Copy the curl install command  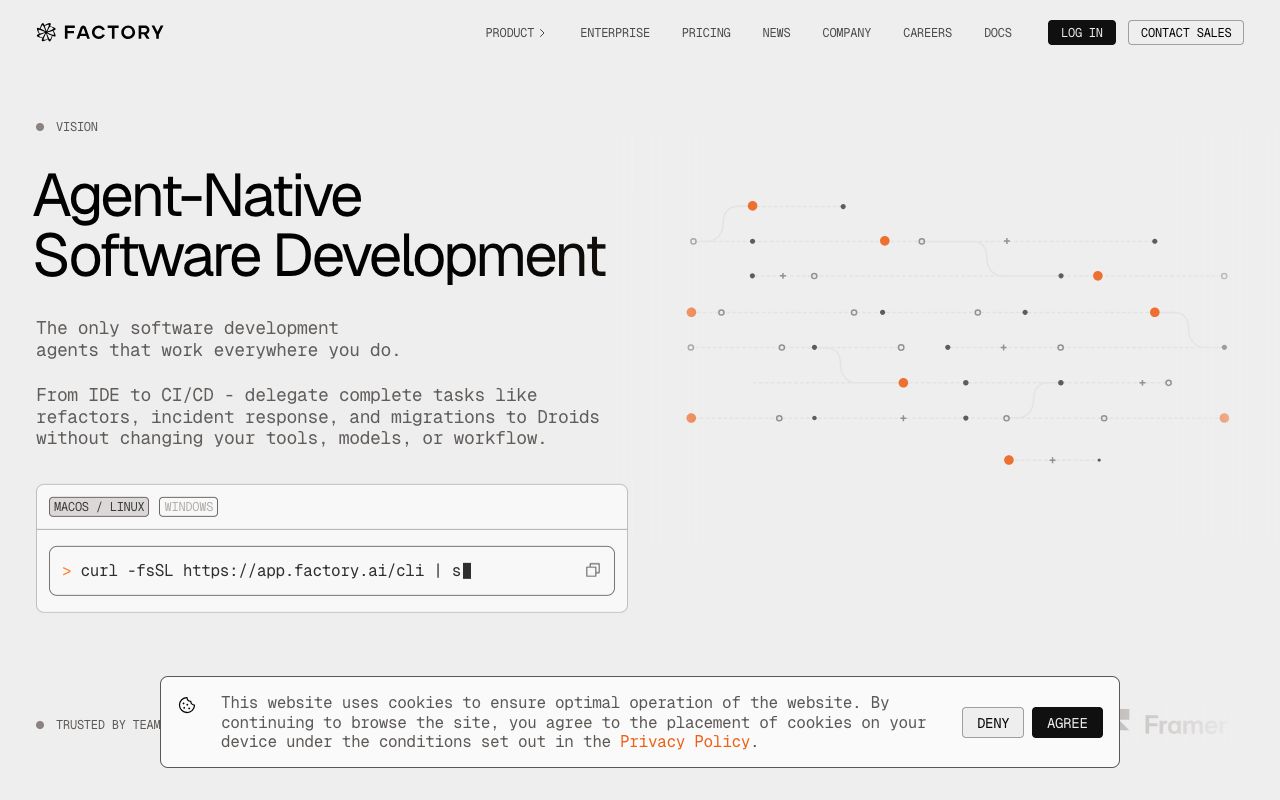593,570
